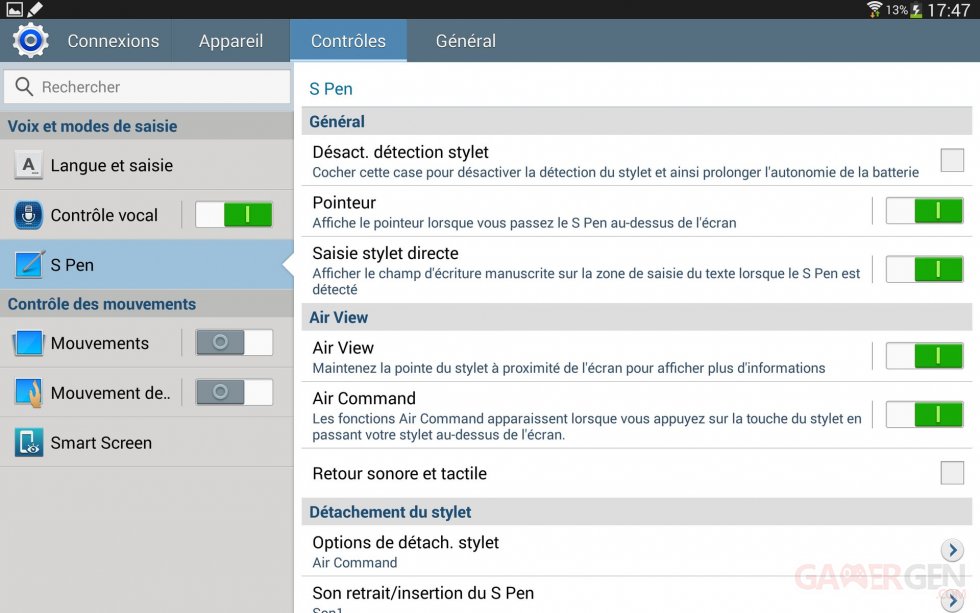
Task: Disable the Pointeur toggle
Action: coord(924,210)
